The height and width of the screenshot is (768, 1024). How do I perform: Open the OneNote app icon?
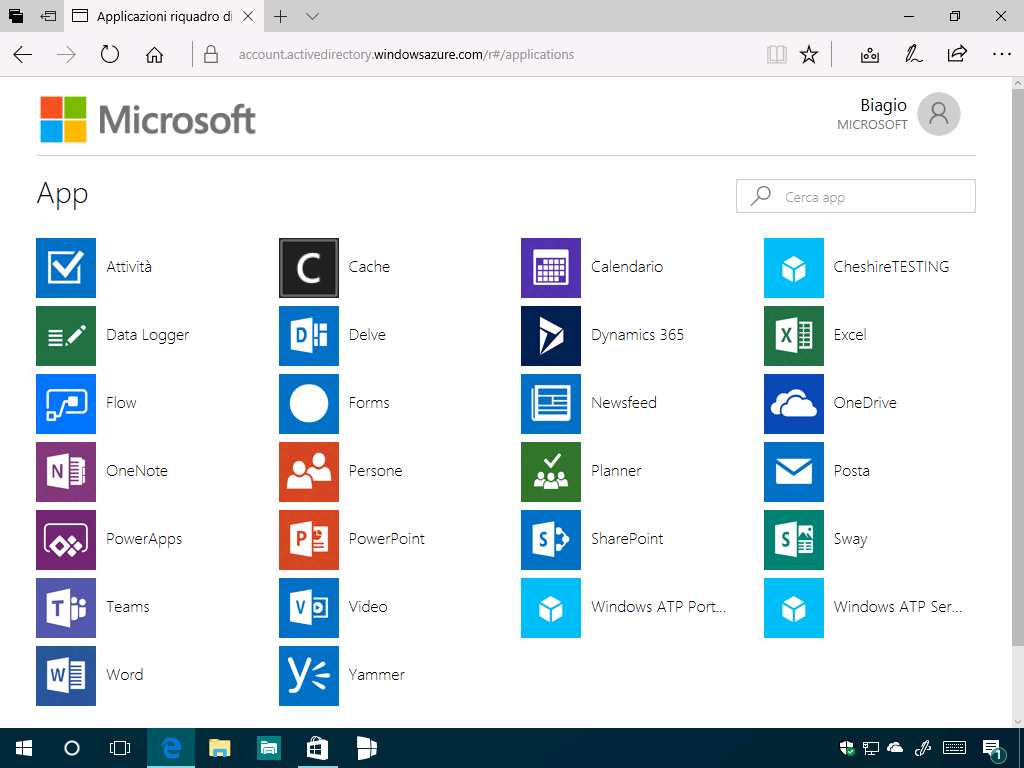tap(66, 472)
